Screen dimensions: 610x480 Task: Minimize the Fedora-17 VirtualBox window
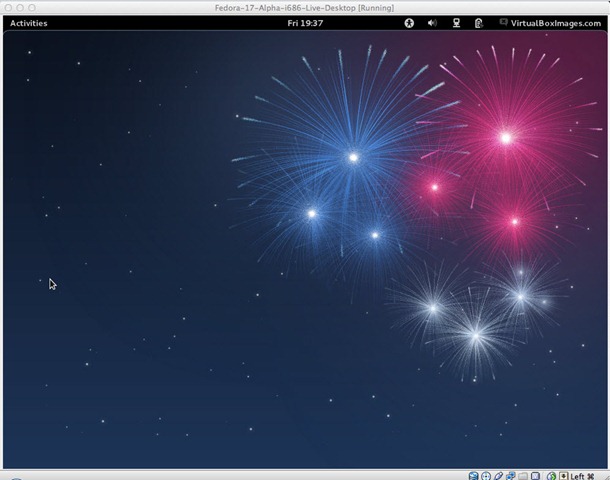point(20,7)
